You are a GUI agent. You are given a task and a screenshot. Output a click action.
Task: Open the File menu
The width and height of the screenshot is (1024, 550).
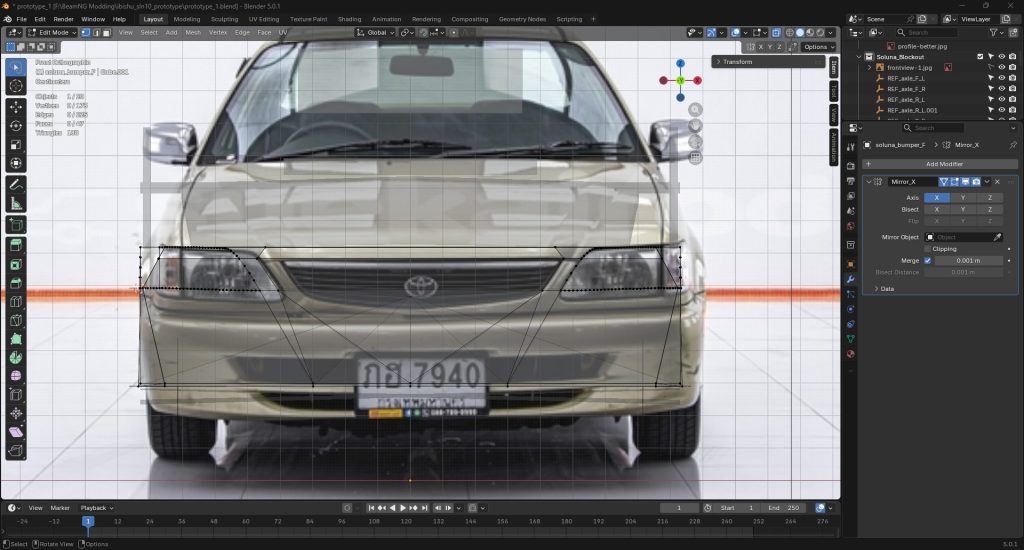tap(22, 19)
